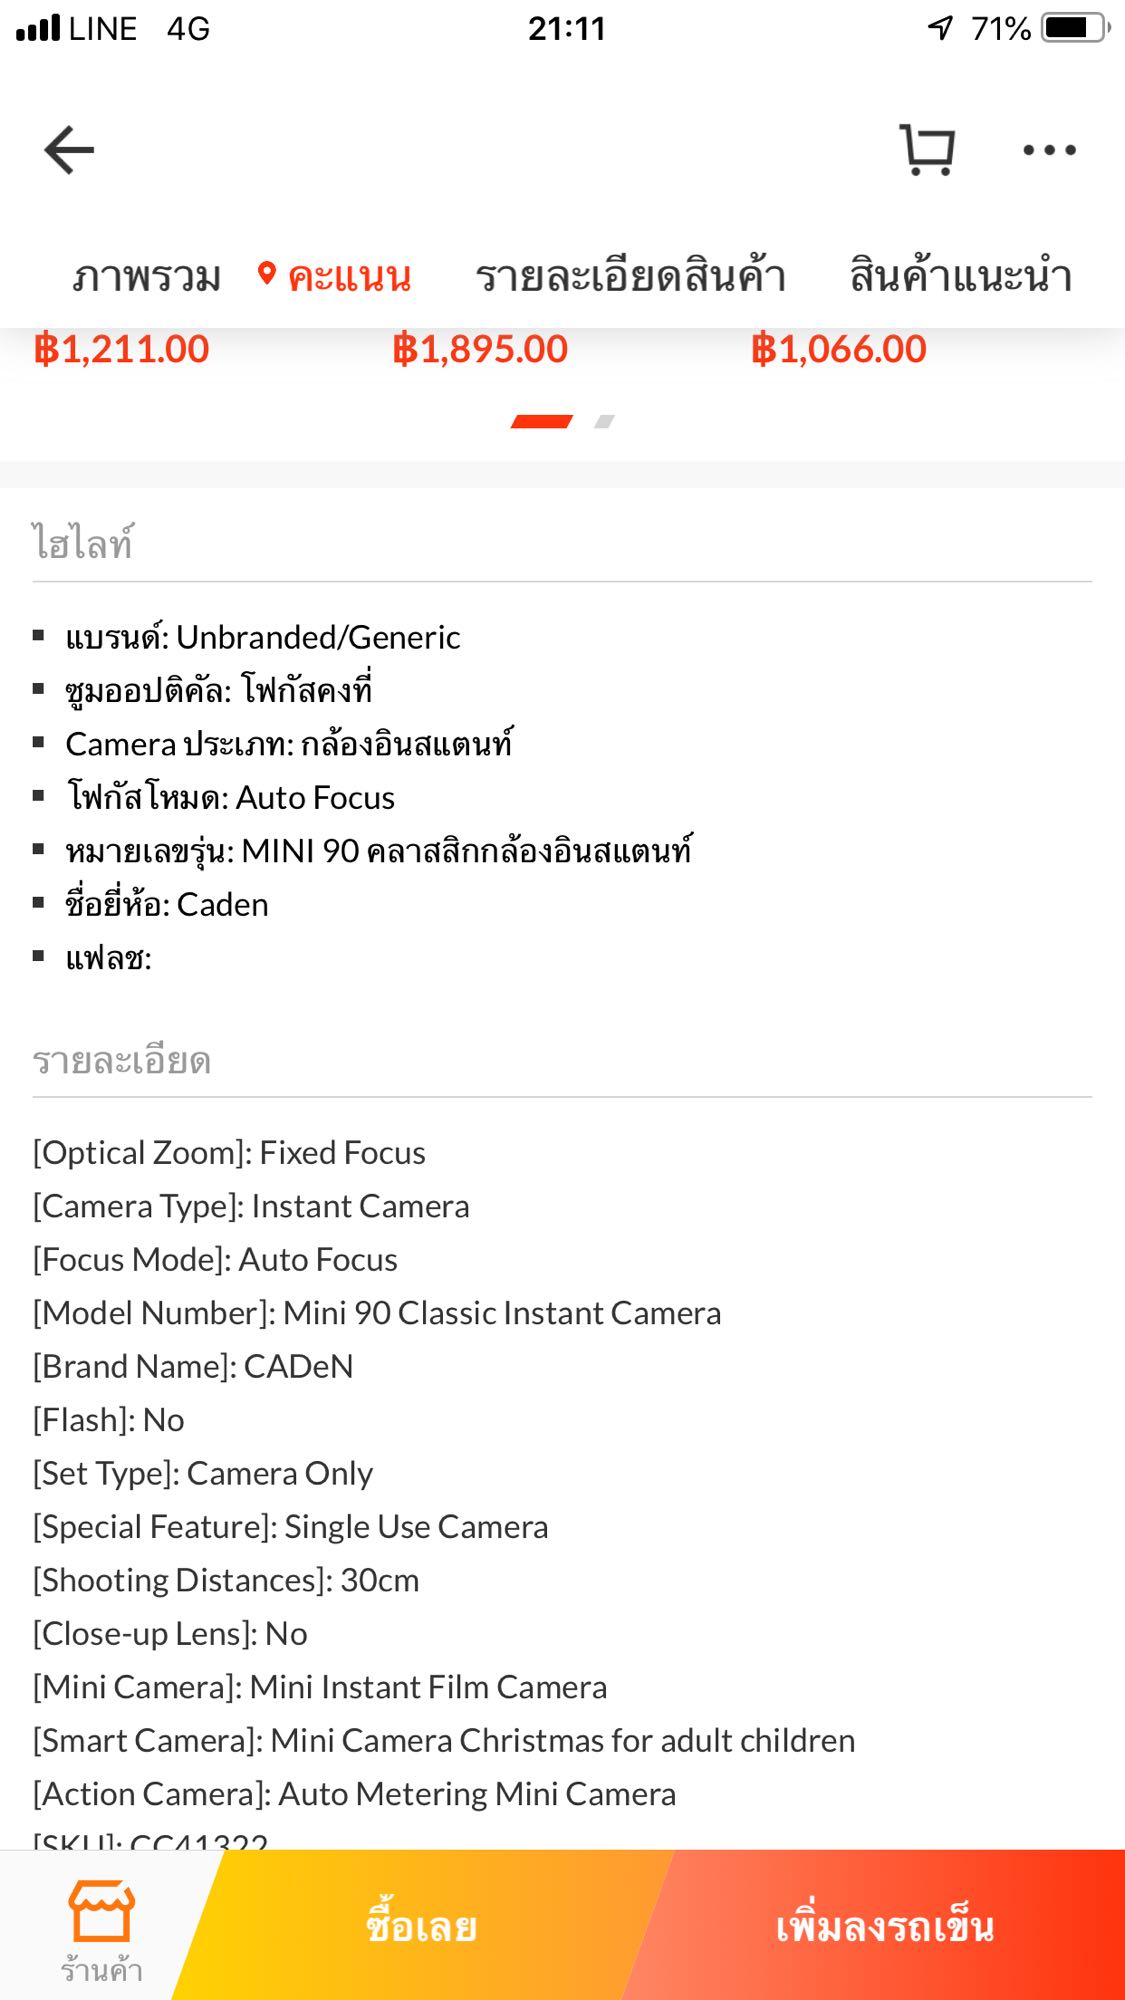The image size is (1125, 2000).
Task: Tap the location pin beside คะแนน
Action: 266,274
